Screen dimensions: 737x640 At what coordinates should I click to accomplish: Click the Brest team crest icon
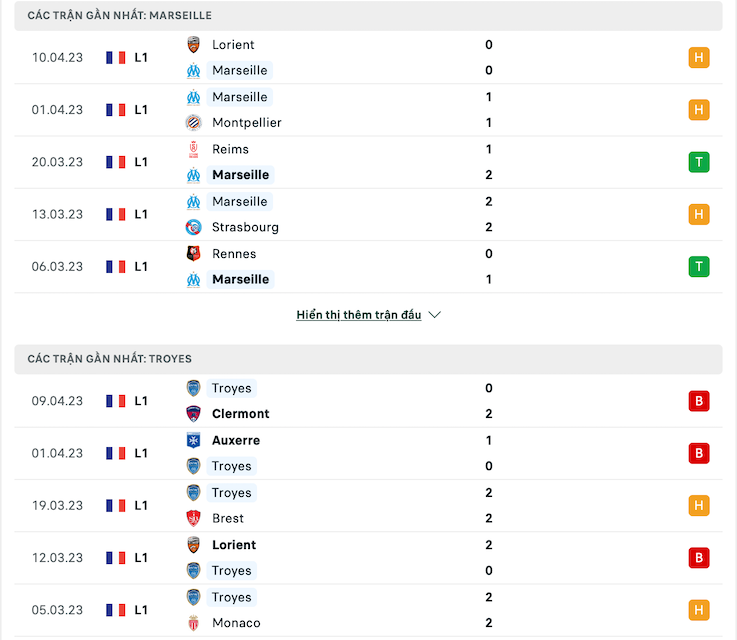(x=193, y=518)
